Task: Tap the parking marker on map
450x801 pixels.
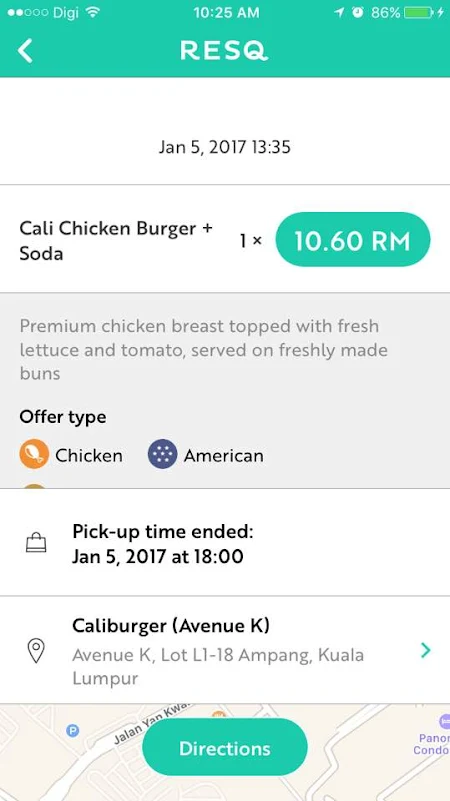Action: [73, 731]
